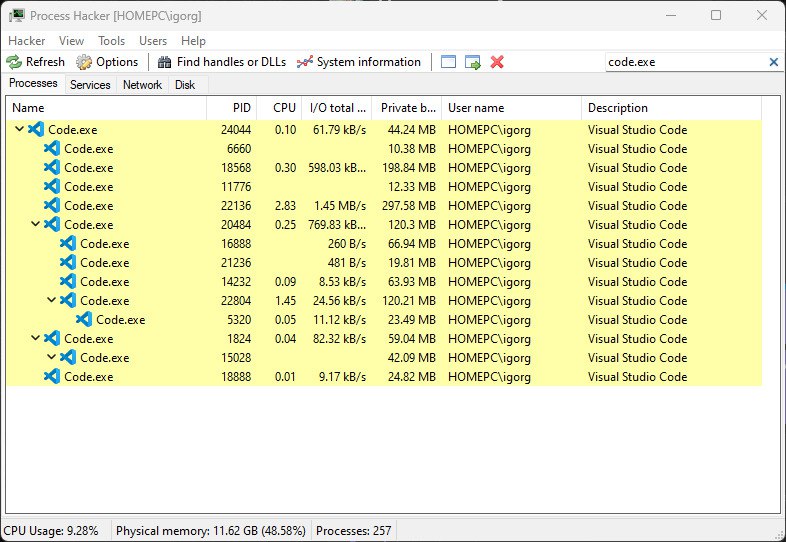Click the 297.58 MB private bytes cell
The image size is (786, 542).
tap(409, 206)
